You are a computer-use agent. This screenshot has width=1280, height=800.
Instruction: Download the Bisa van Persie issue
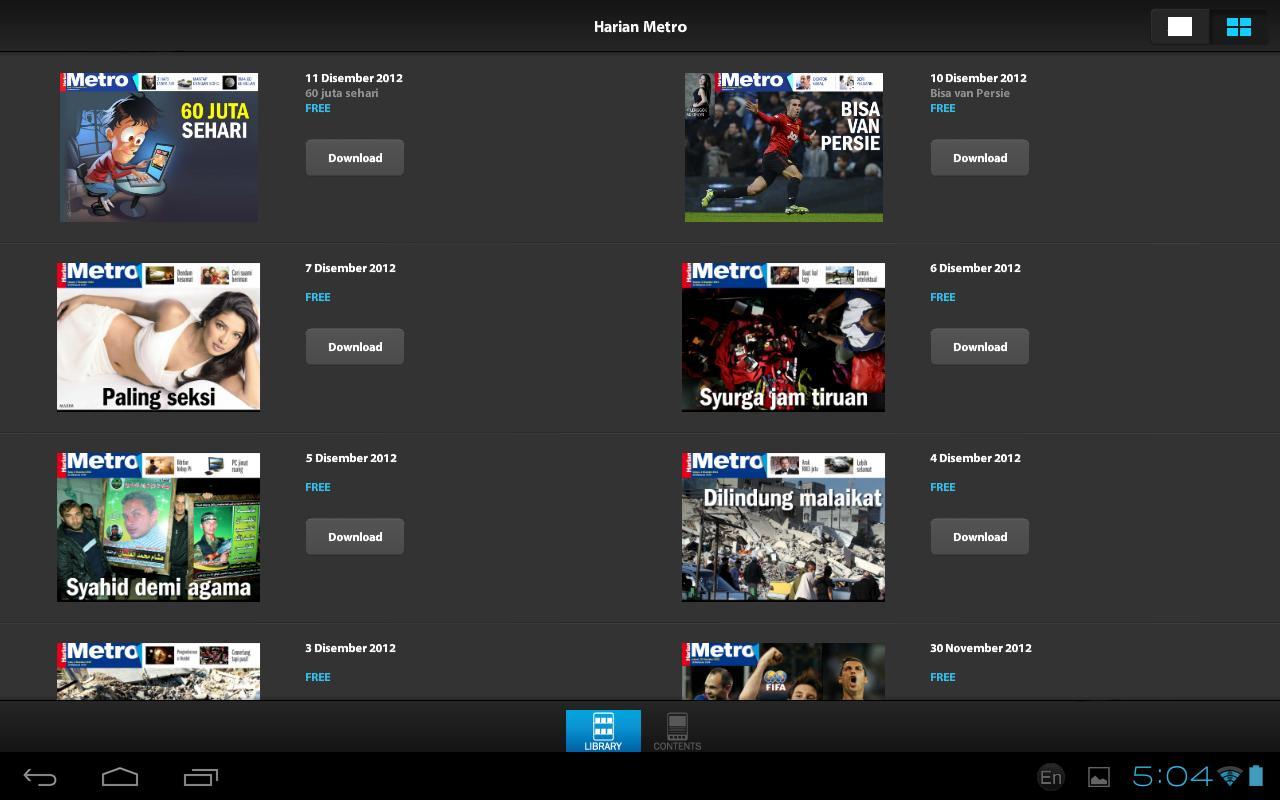click(x=980, y=157)
